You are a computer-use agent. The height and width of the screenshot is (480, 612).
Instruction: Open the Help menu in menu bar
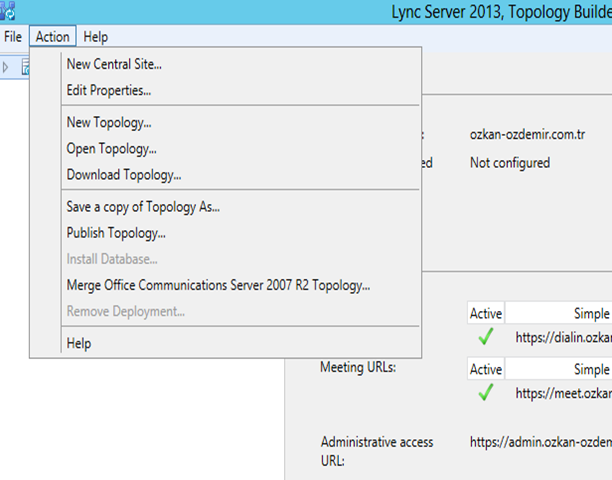[96, 37]
